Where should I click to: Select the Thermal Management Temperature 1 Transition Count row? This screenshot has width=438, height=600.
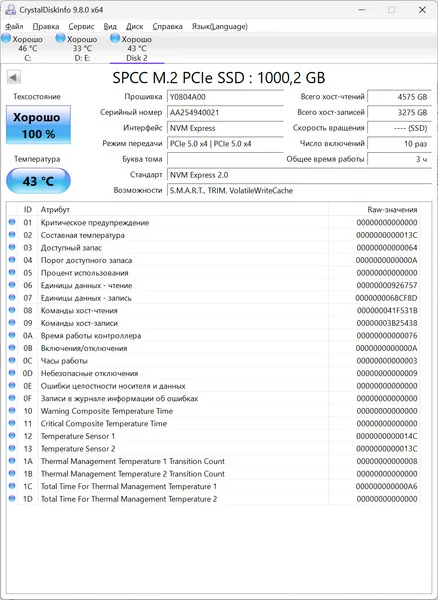coord(213,461)
